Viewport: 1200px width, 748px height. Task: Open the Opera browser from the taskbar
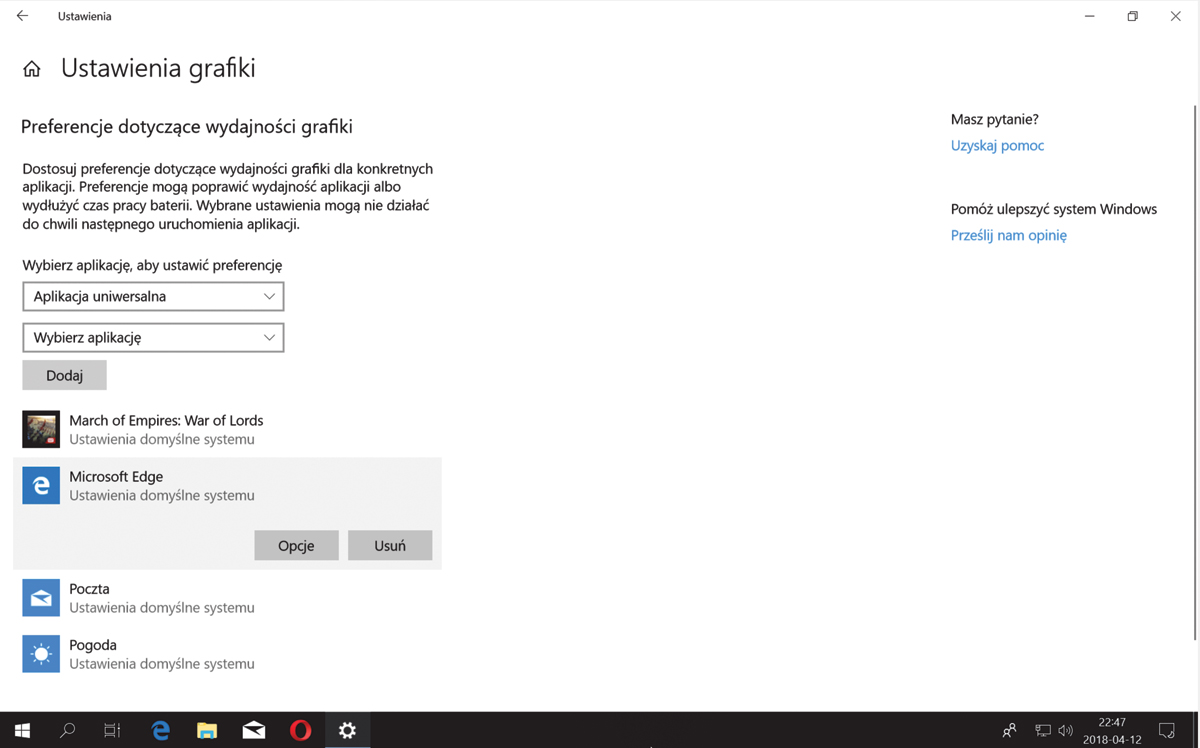pyautogui.click(x=300, y=730)
